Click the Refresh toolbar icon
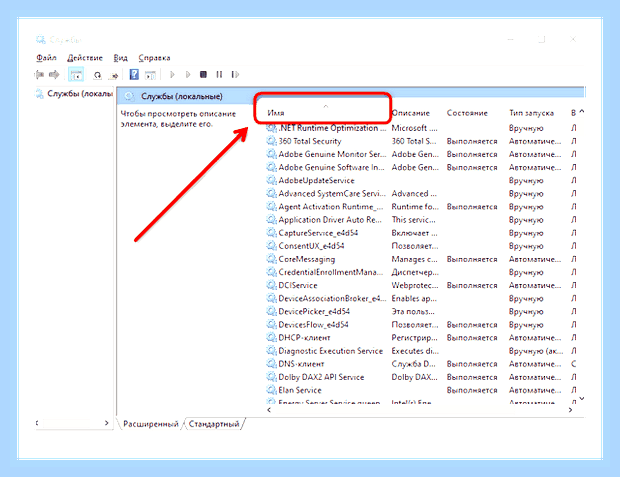This screenshot has height=477, width=620. [97, 75]
